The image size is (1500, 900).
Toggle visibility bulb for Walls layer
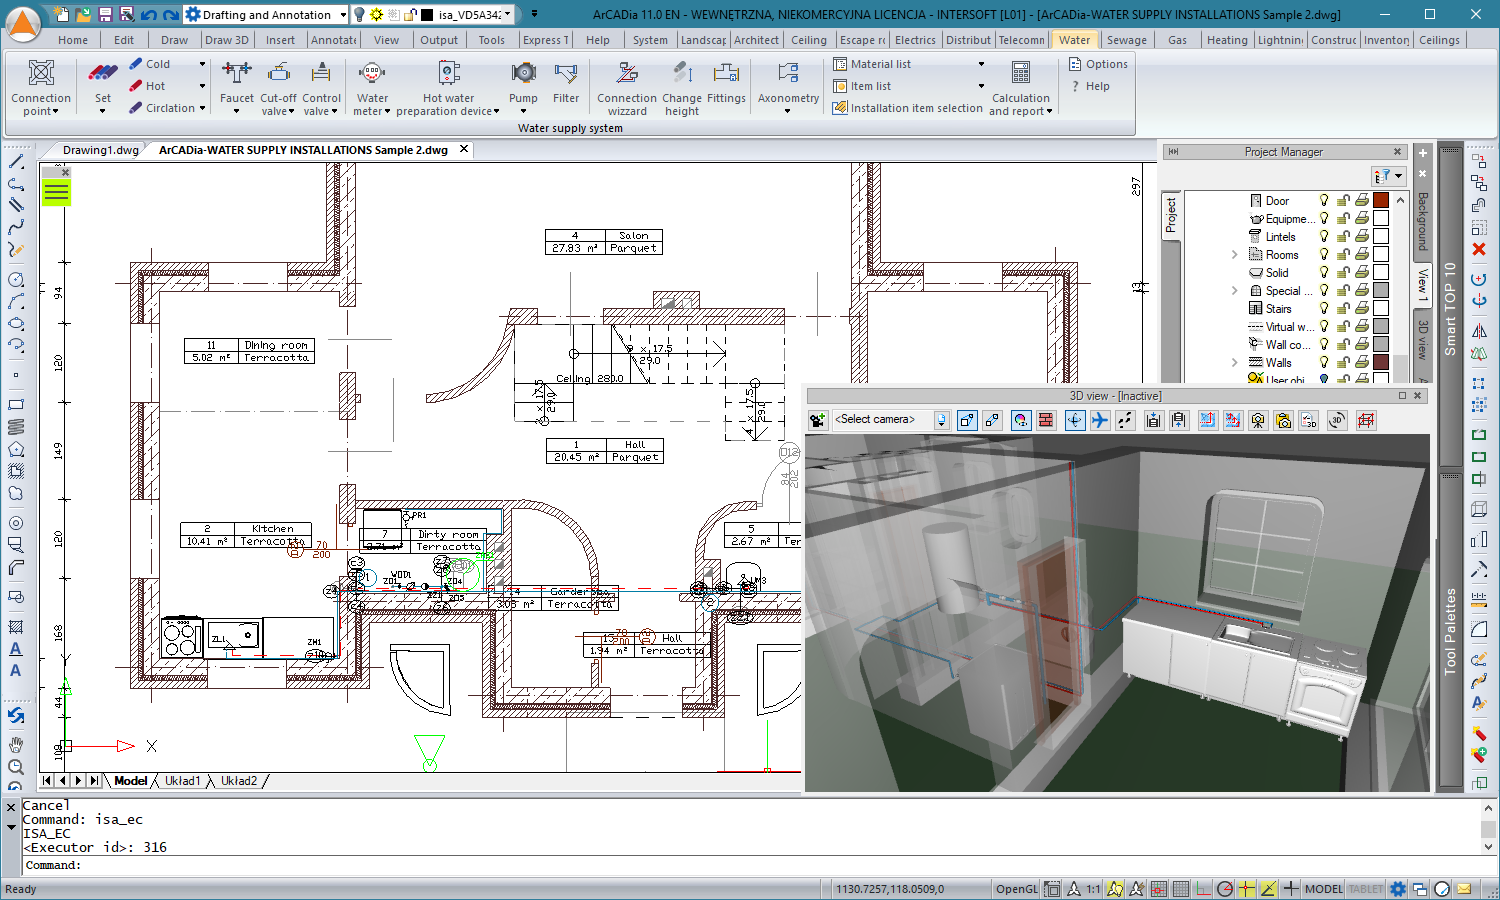pos(1324,362)
